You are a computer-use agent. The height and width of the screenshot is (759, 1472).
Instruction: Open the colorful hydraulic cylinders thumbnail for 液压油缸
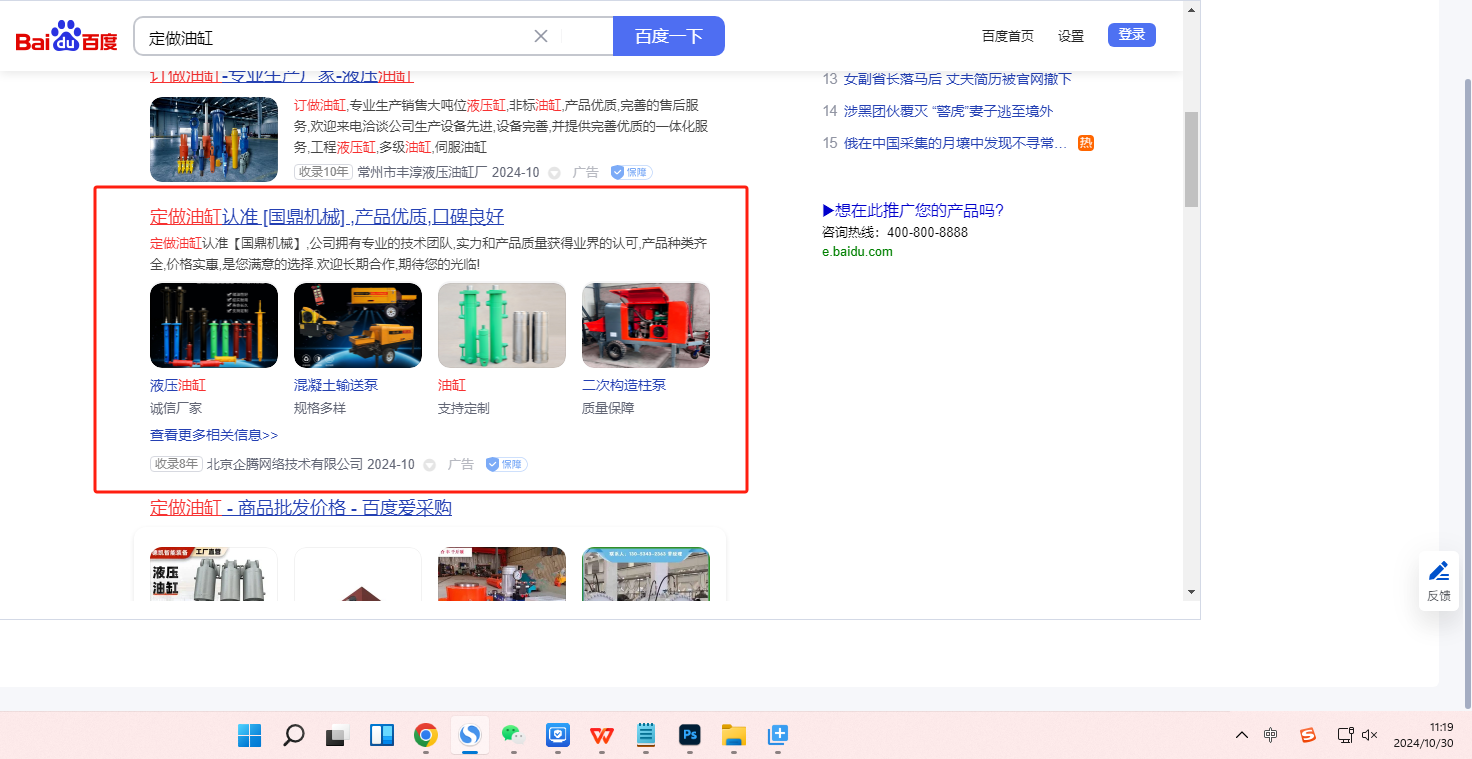214,326
